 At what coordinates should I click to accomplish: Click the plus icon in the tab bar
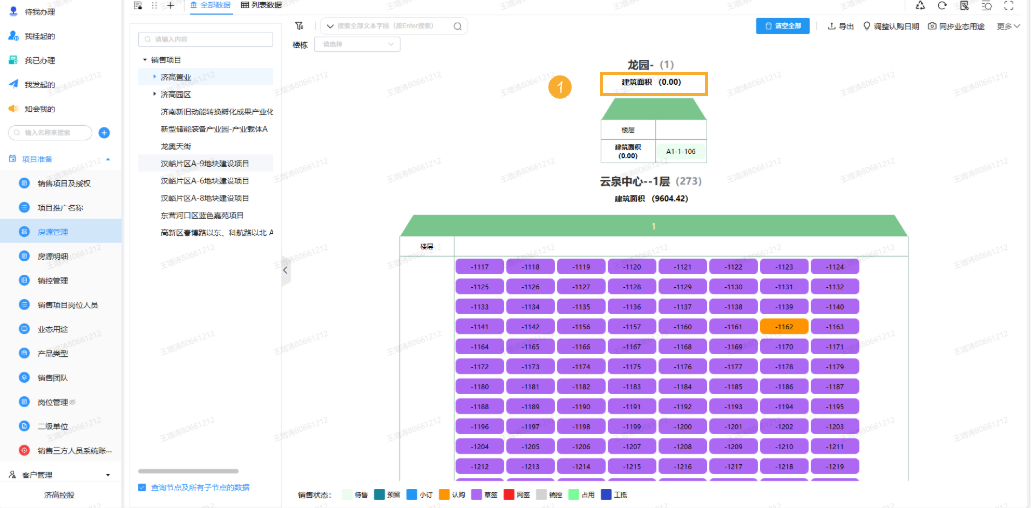tap(171, 5)
